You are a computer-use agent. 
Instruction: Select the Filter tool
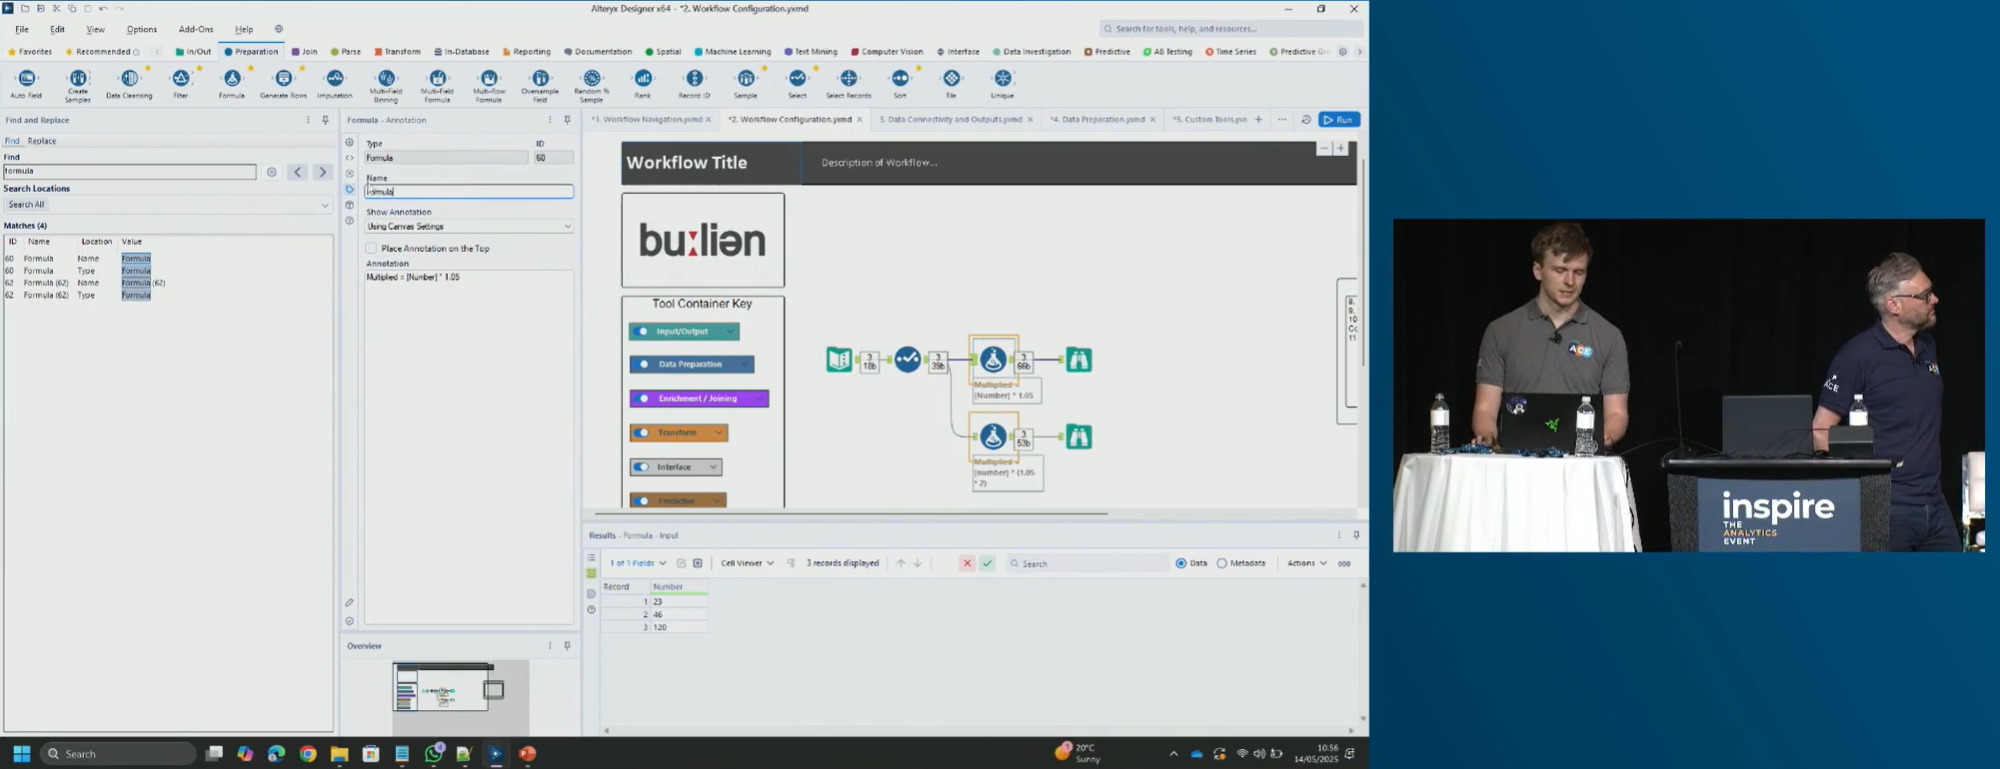tap(181, 83)
